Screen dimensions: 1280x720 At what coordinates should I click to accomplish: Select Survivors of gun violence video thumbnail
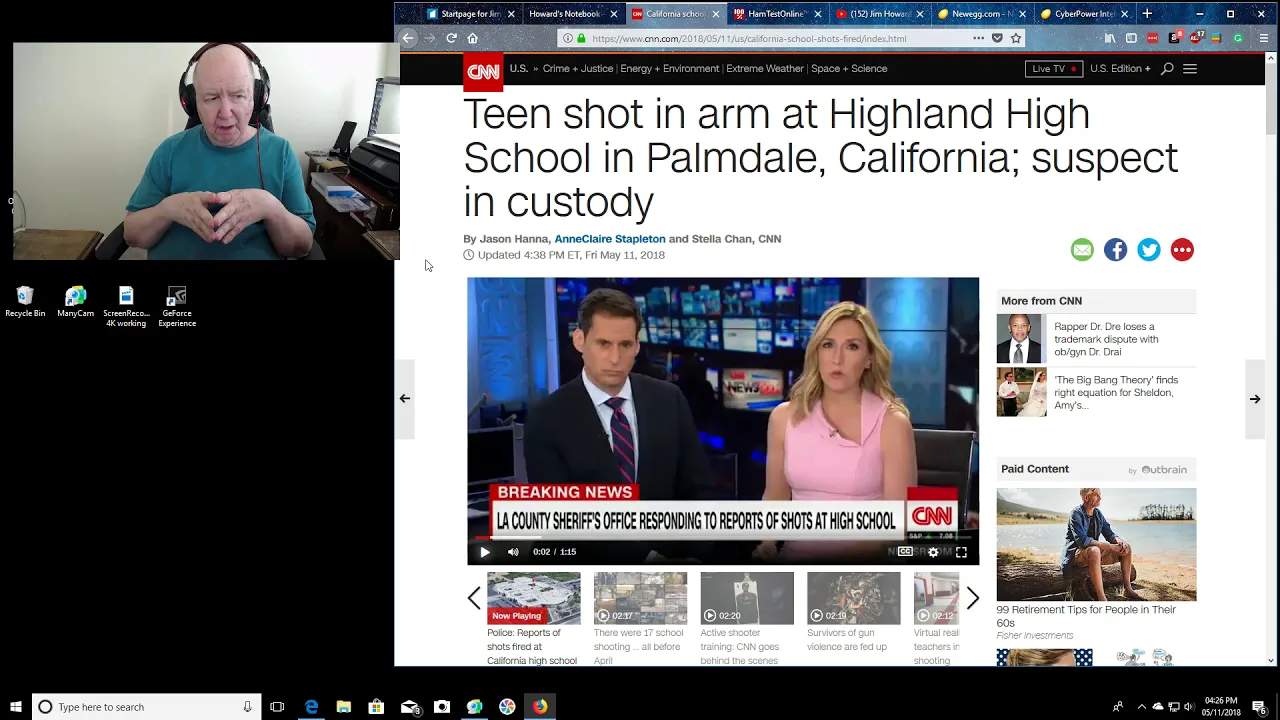[853, 598]
